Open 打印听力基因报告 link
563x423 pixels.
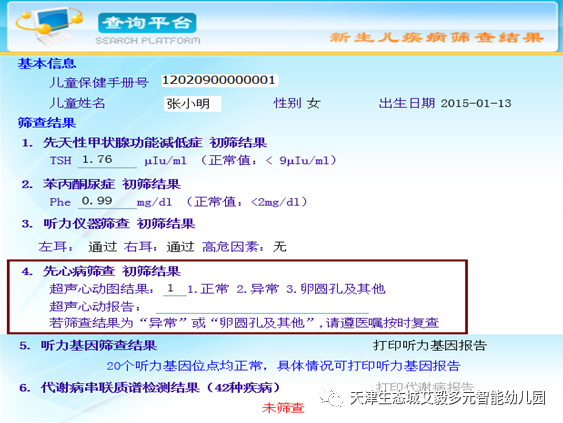click(430, 345)
